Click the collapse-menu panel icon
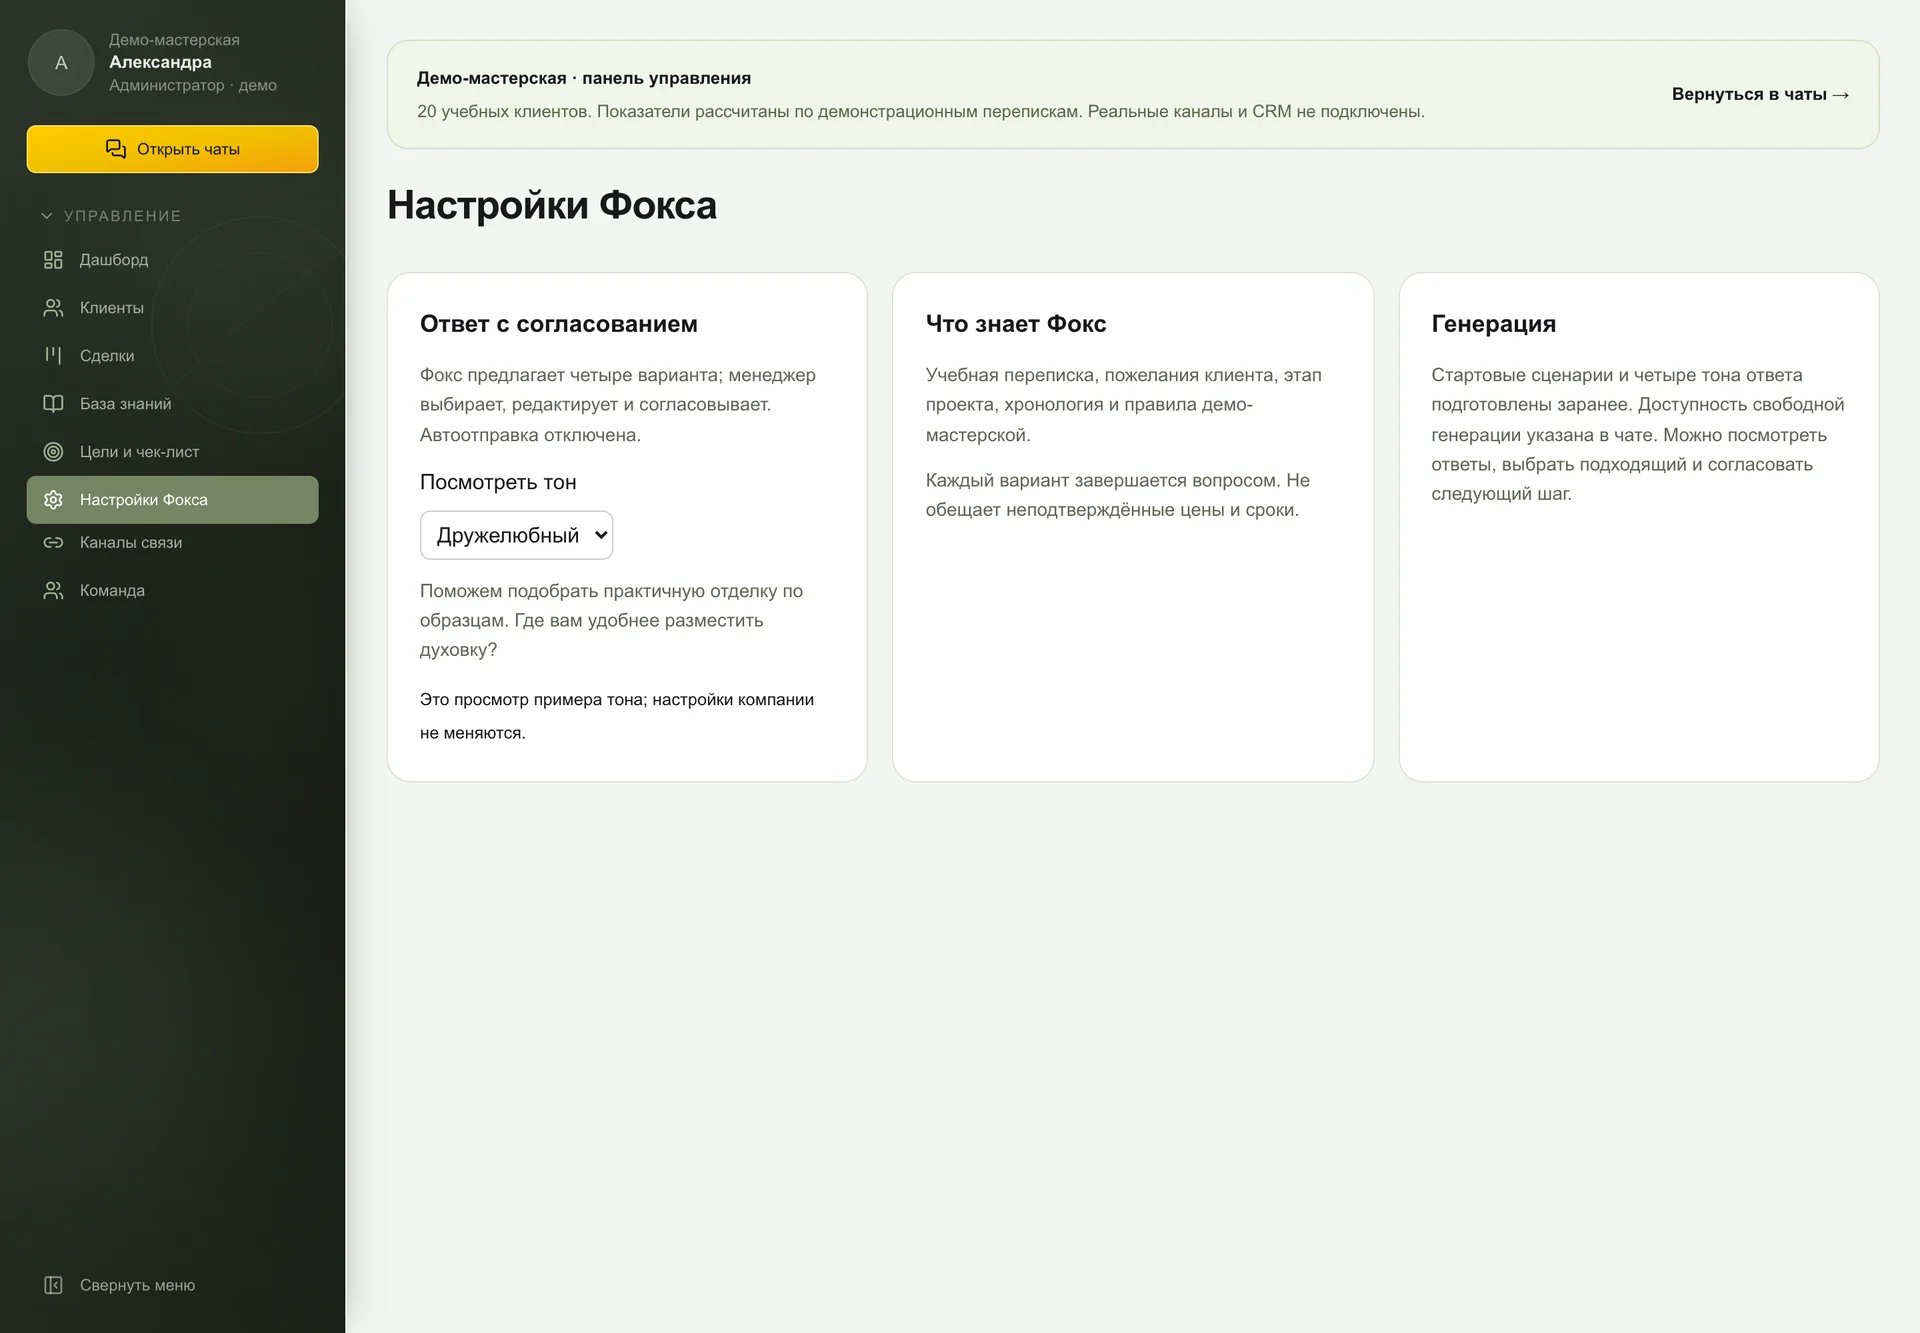1920x1333 pixels. coord(53,1285)
